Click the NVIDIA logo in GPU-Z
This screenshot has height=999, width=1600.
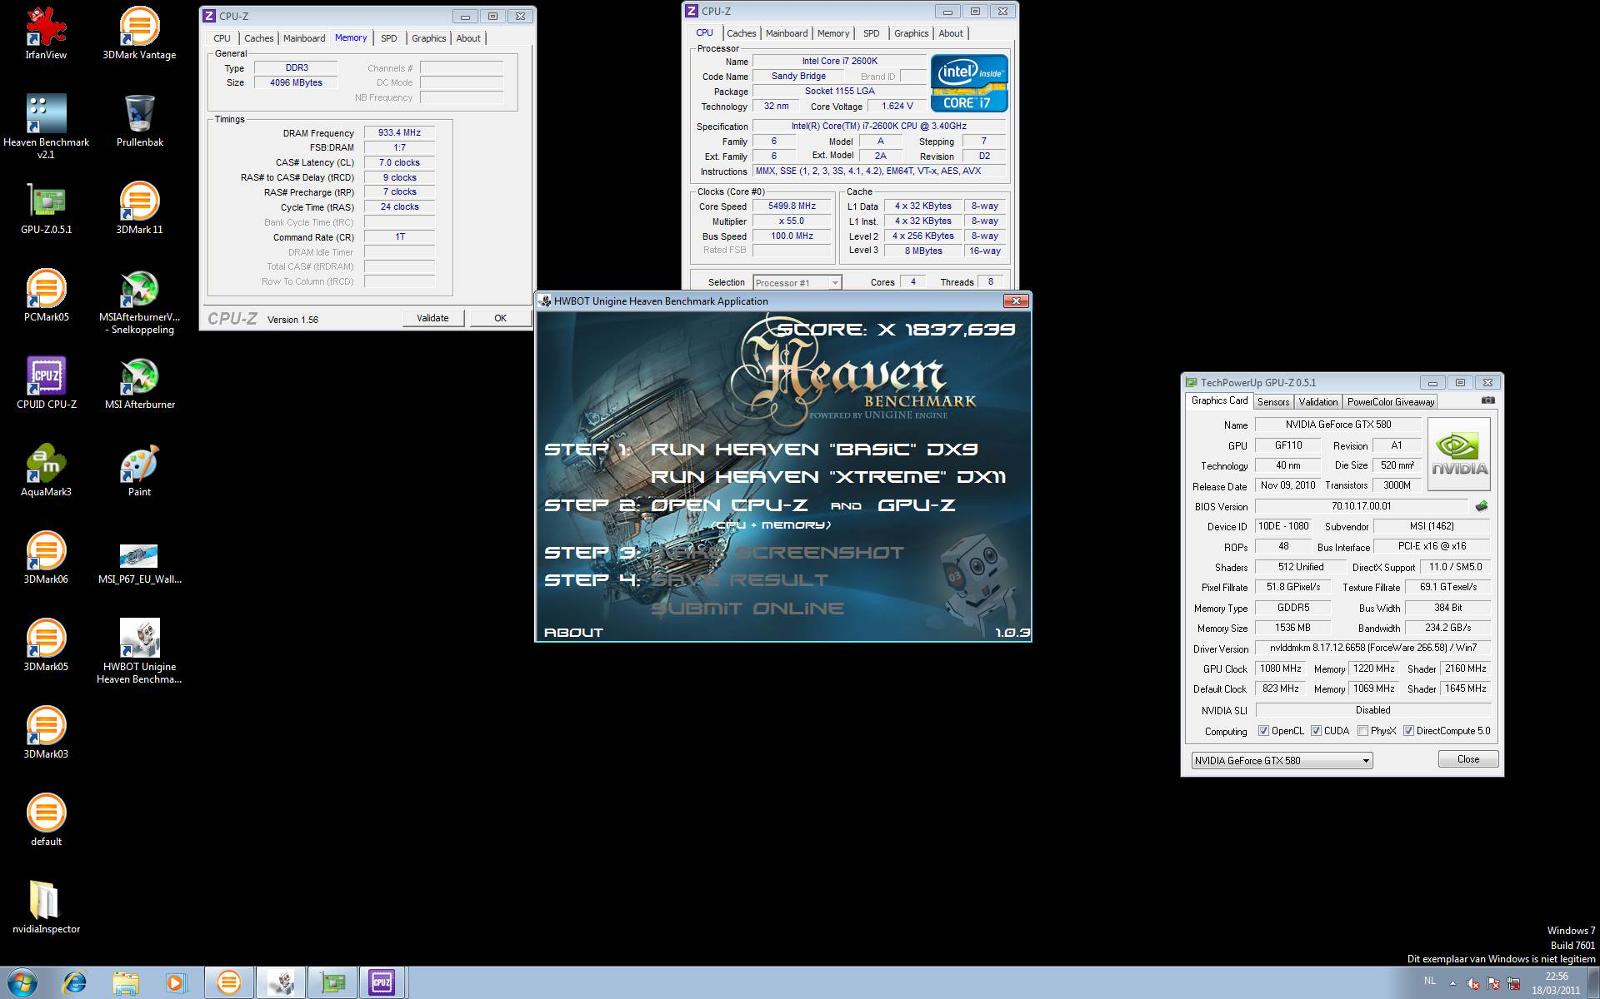coord(1459,455)
